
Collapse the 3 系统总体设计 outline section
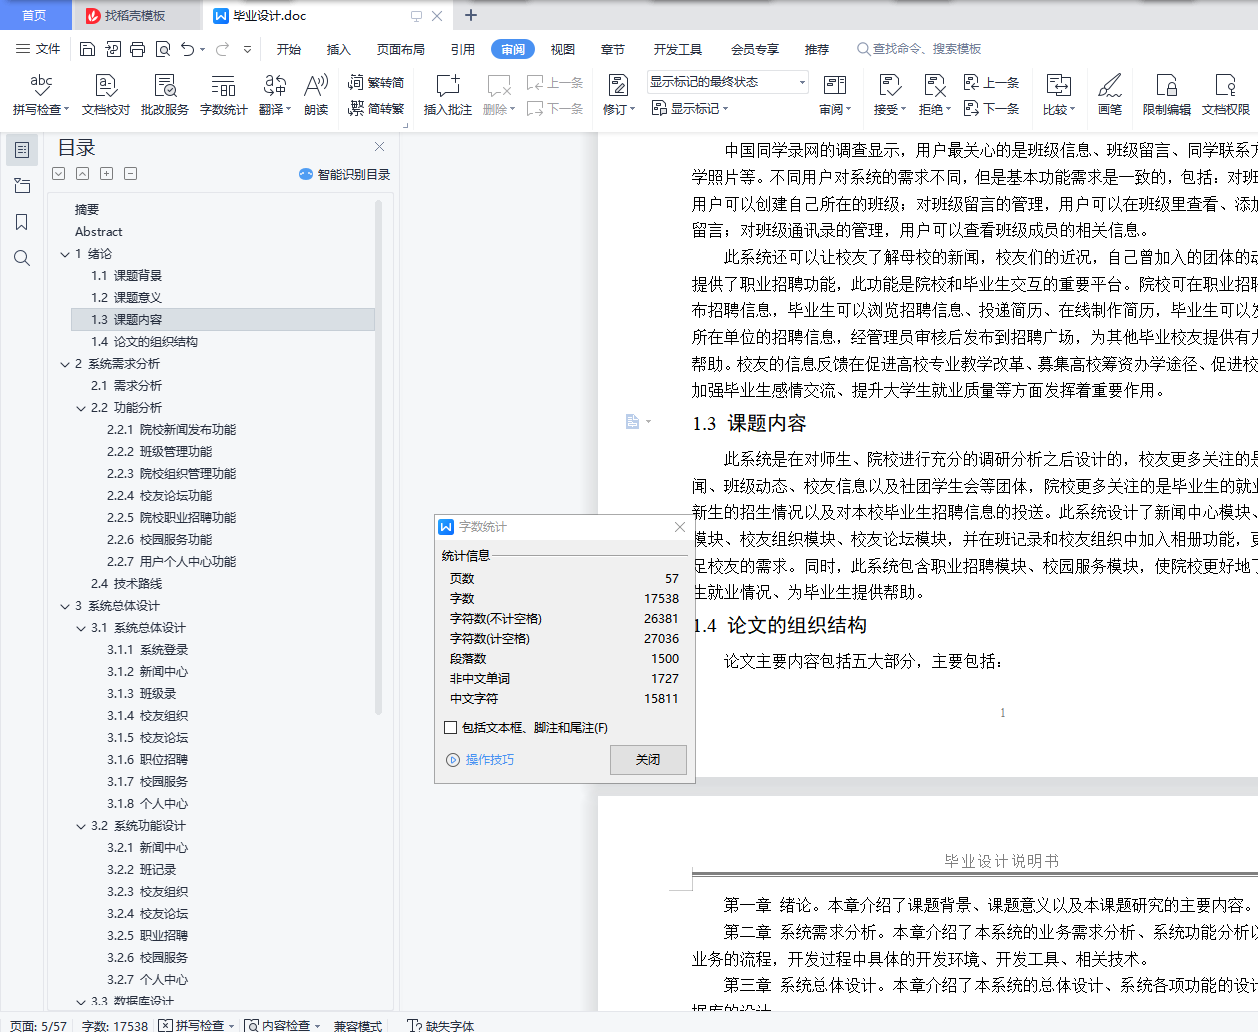65,606
